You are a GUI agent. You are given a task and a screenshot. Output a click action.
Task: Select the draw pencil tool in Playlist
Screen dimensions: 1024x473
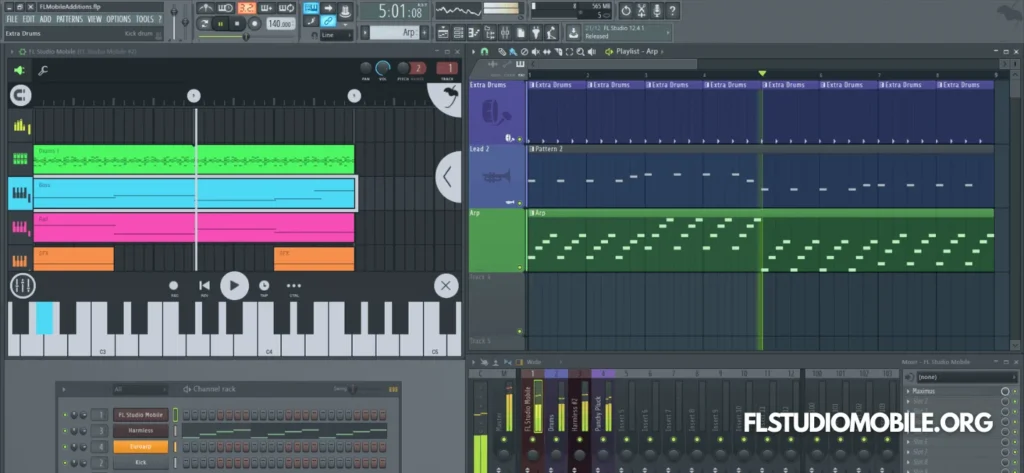tap(502, 52)
